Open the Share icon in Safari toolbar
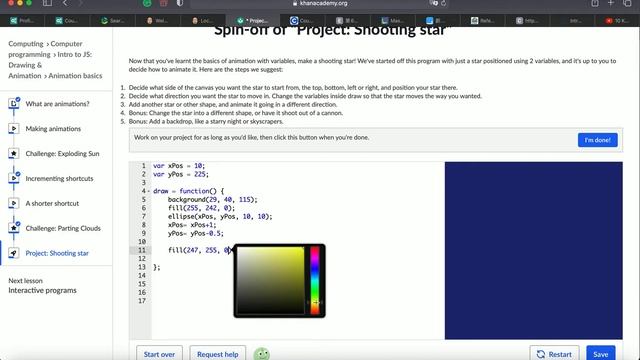Screen dimensions: 640x360 tap(595, 3)
